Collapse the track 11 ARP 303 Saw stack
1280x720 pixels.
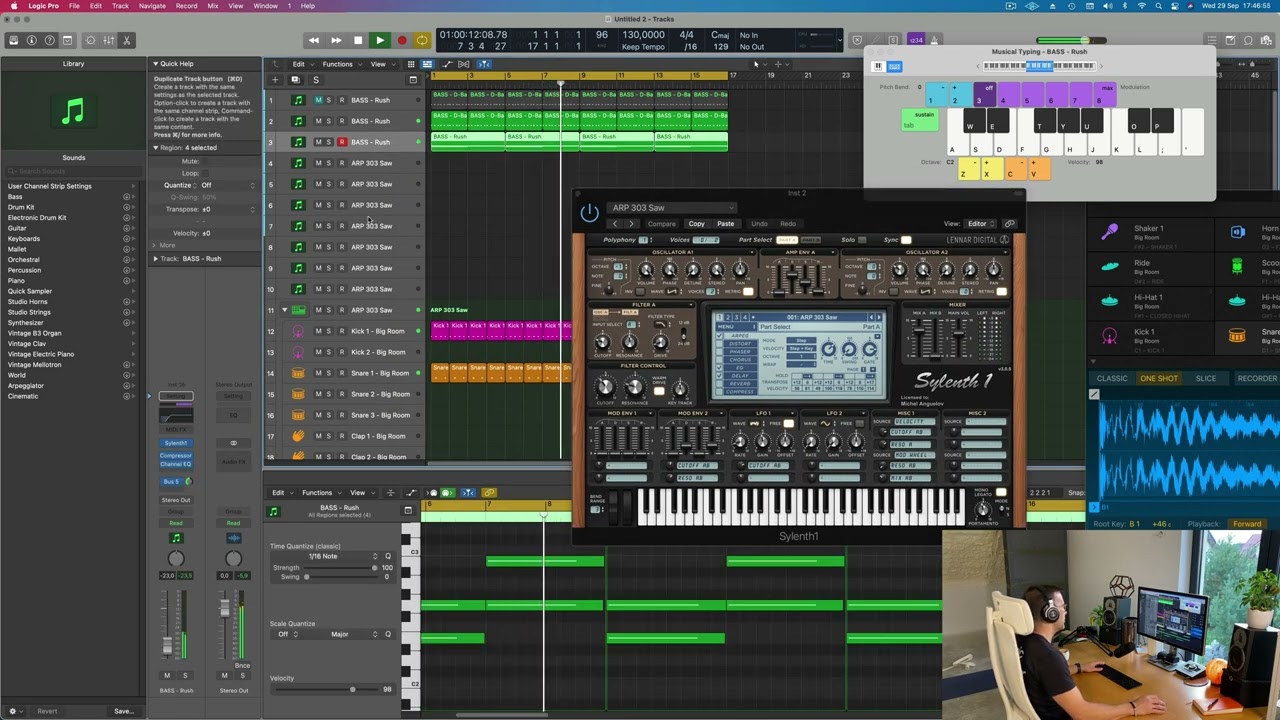tap(284, 310)
